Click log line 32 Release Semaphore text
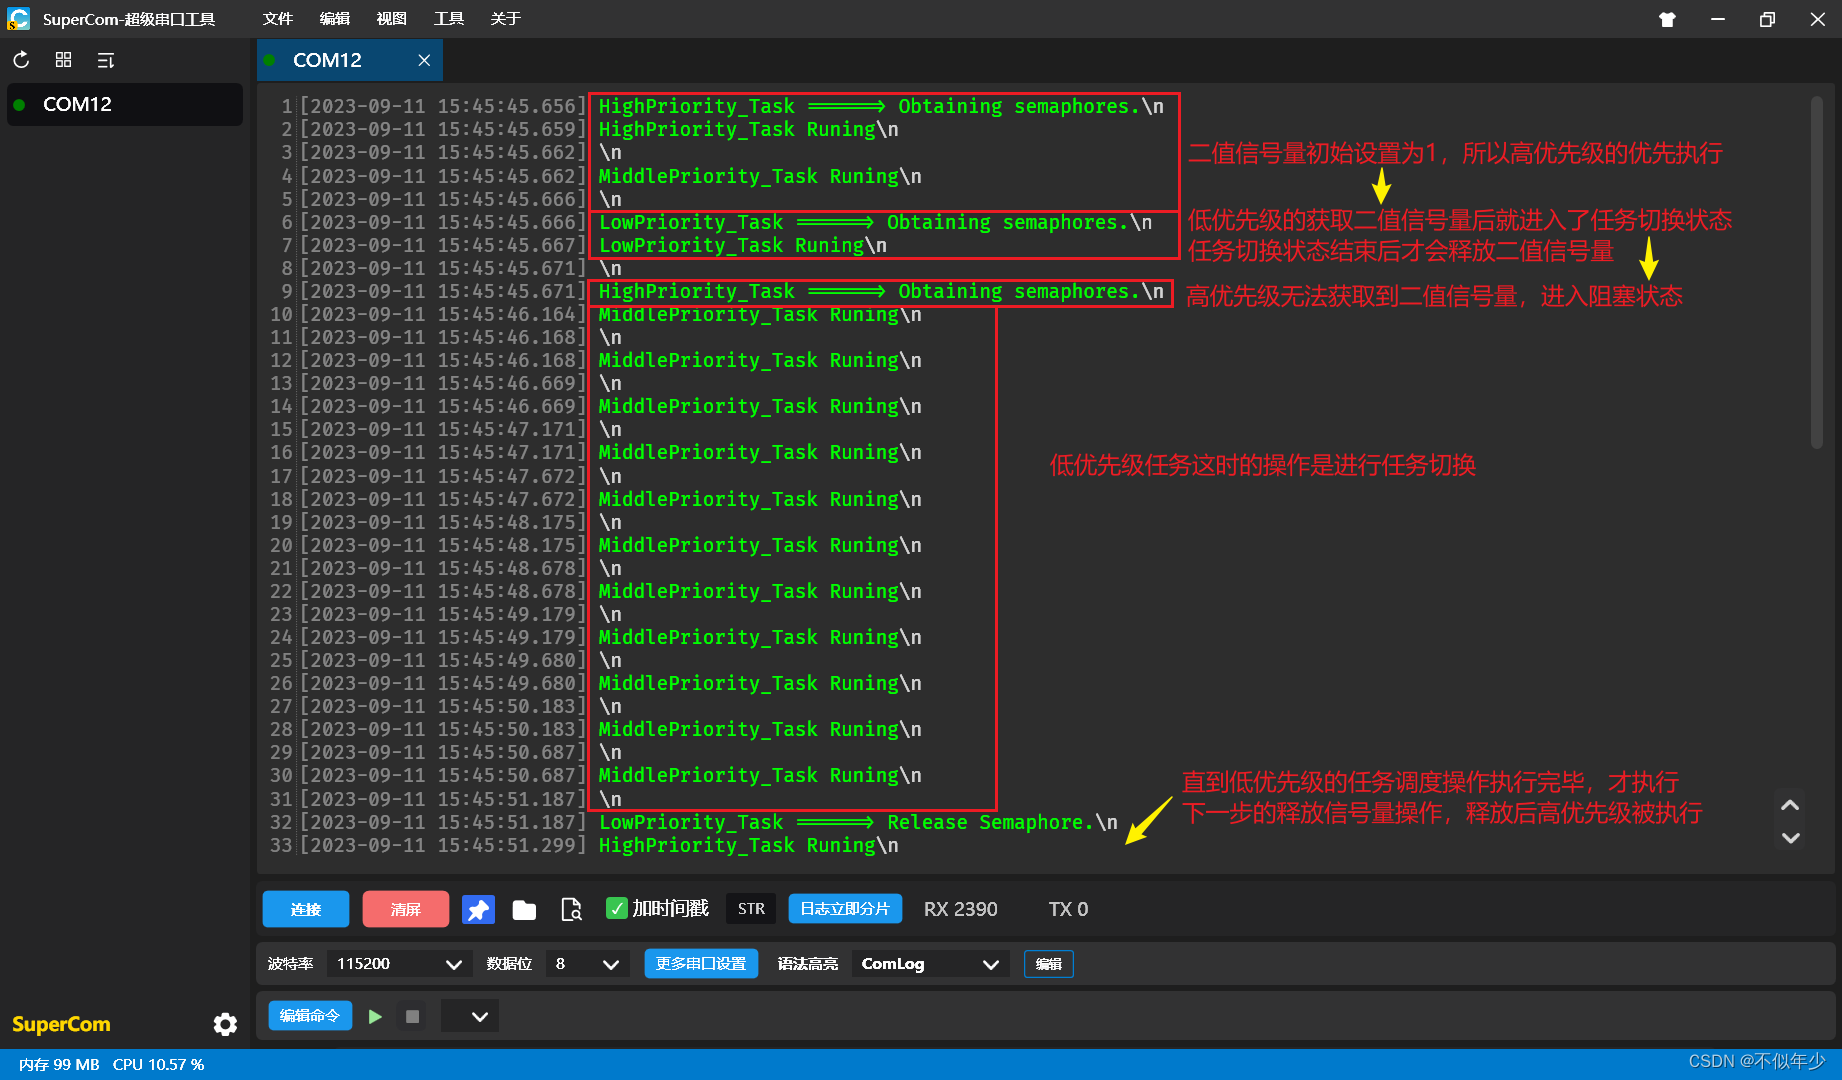 point(858,822)
